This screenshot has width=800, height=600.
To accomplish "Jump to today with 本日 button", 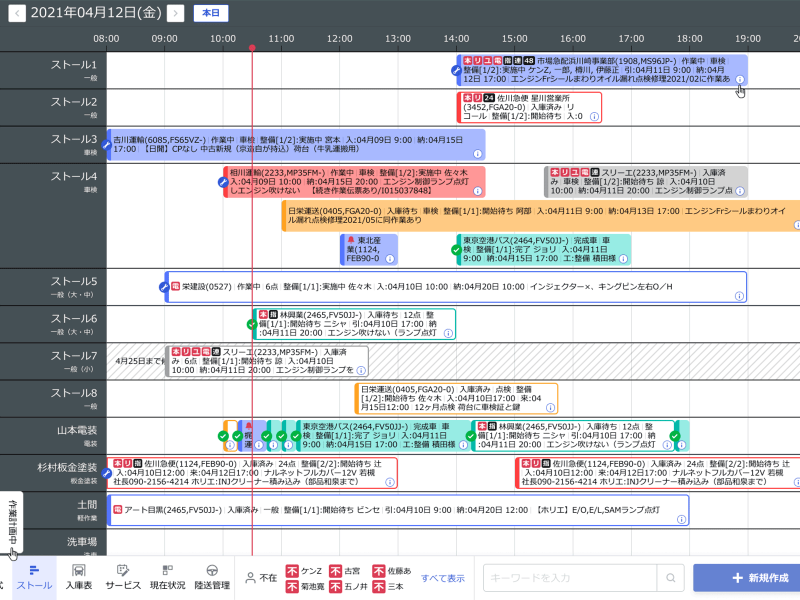I will [210, 13].
